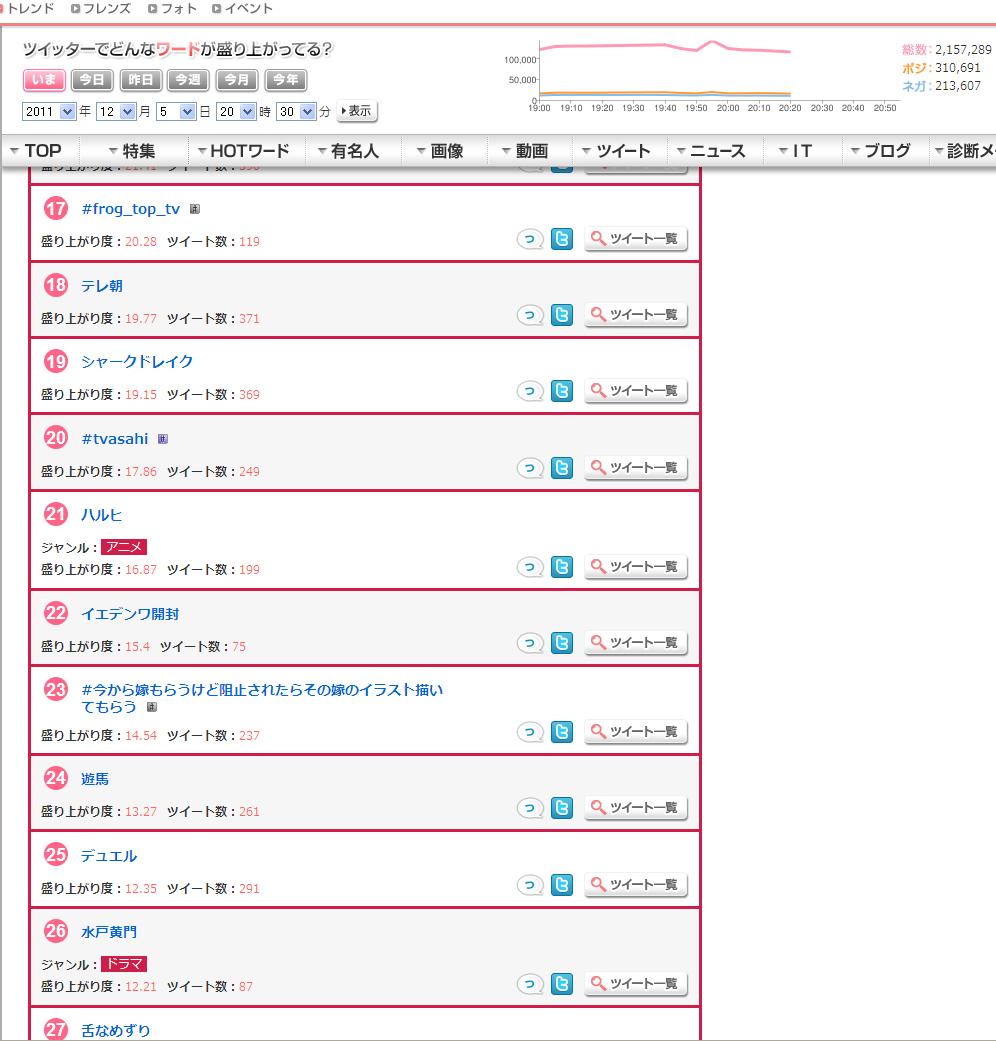Screen dimensions: 996x1041
Task: Click Twitter icon for デュエル row
Action: 562,885
